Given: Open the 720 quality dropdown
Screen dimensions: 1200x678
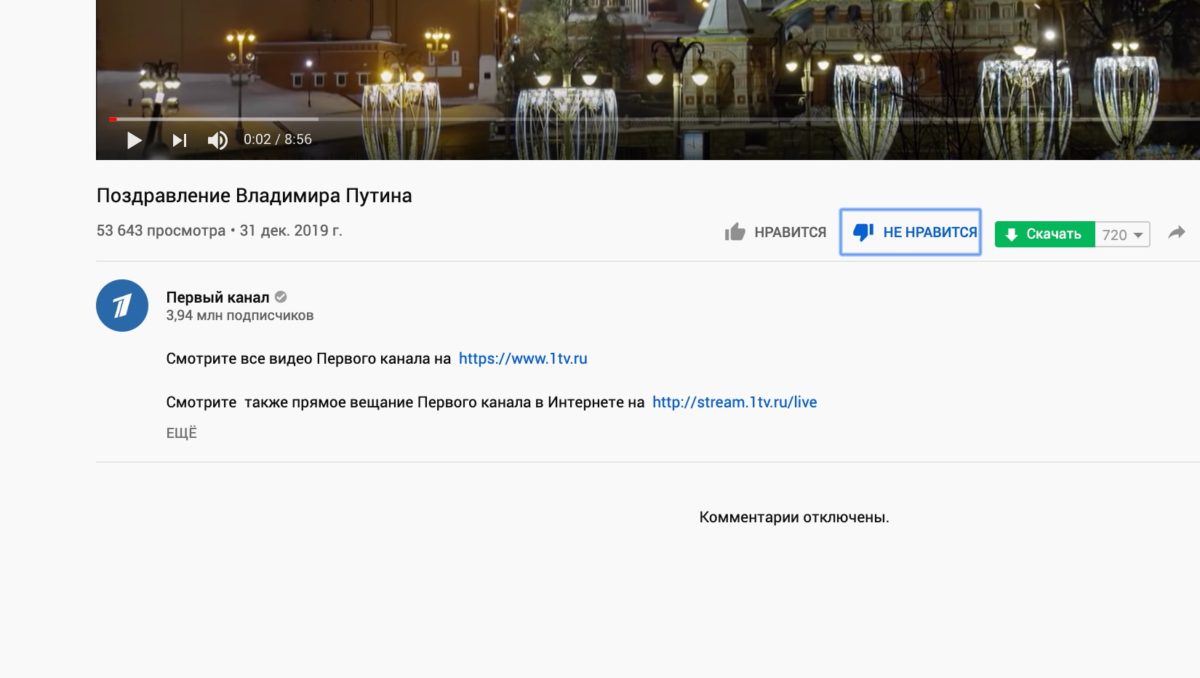Looking at the screenshot, I should point(1123,235).
